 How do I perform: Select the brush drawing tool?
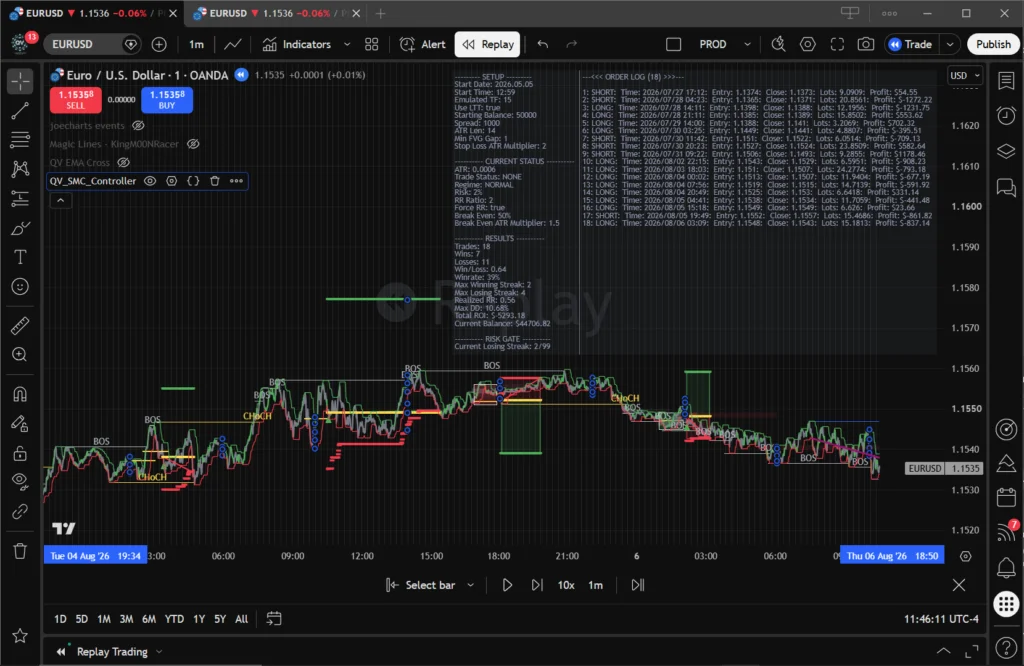click(20, 228)
